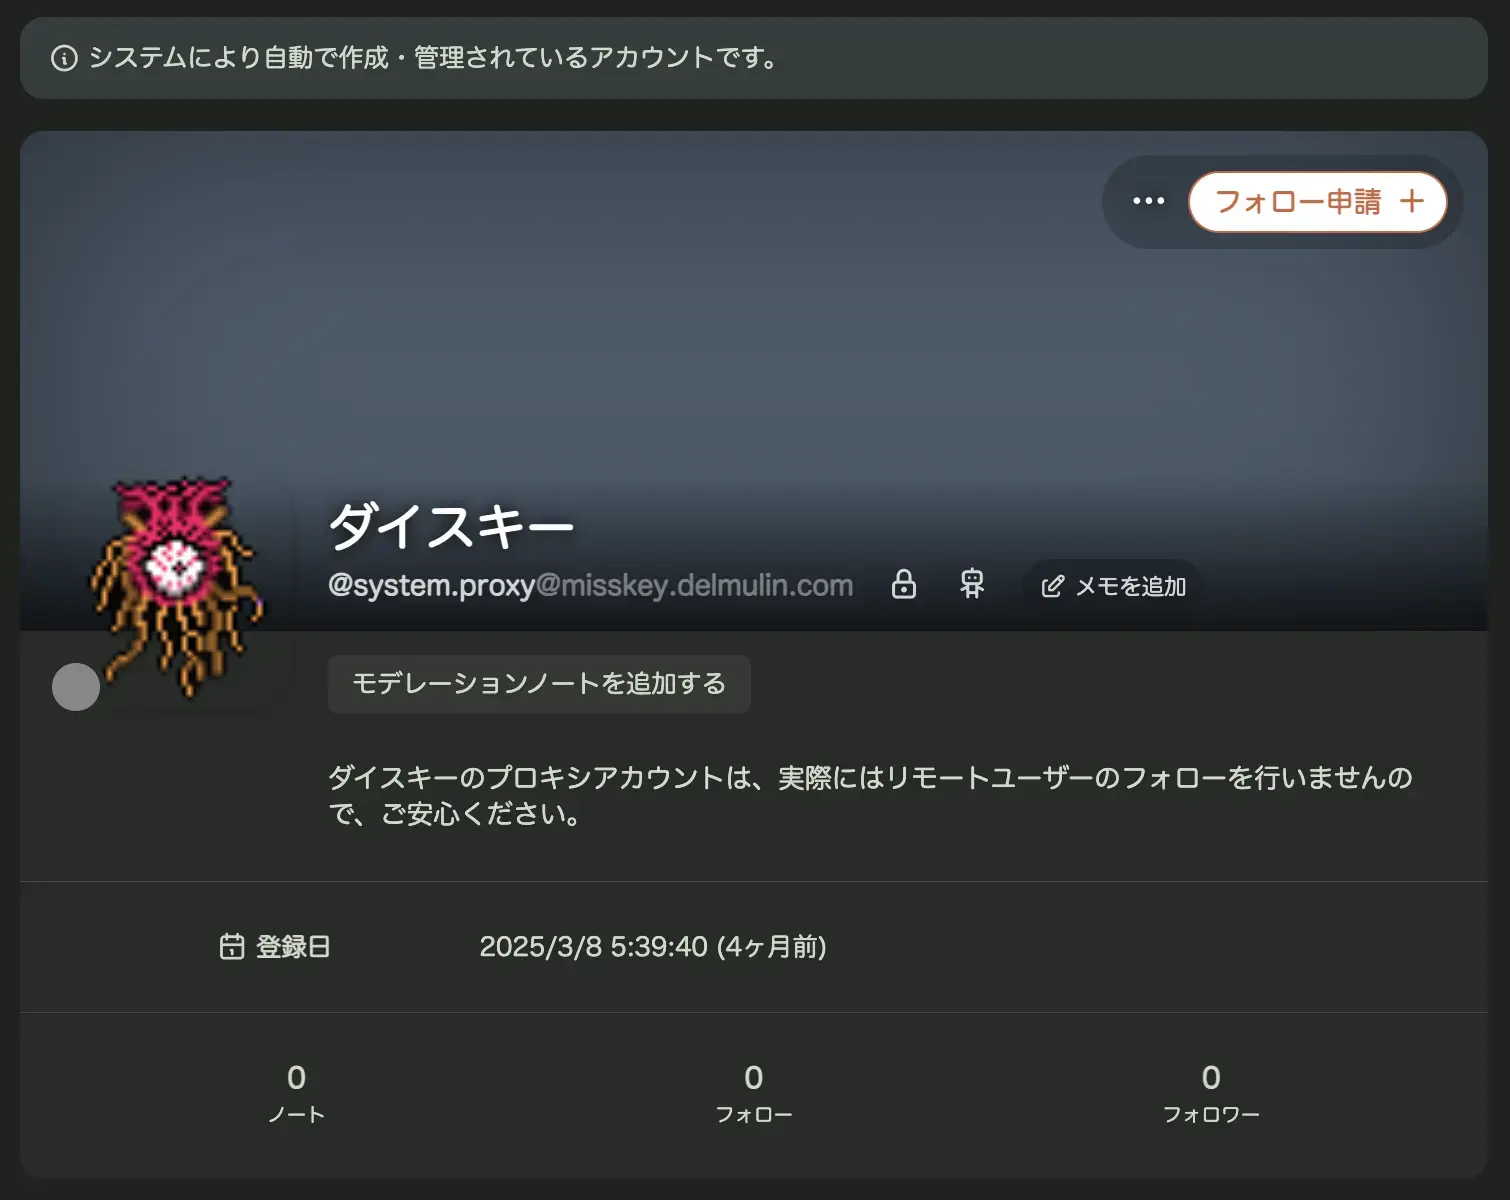Click the メモを追加 add memo button
1510x1200 pixels.
[x=1113, y=586]
